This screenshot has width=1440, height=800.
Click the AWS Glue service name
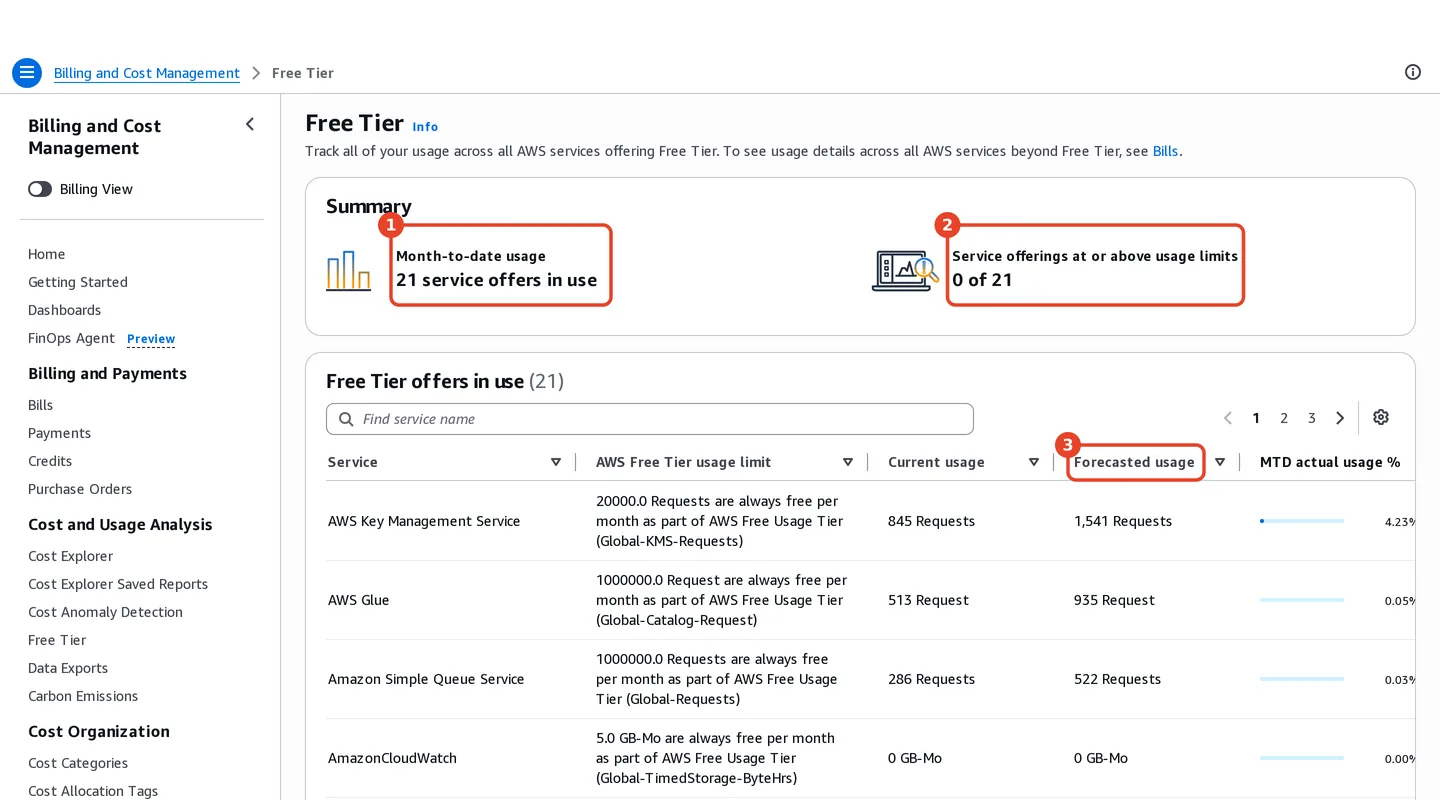click(359, 600)
